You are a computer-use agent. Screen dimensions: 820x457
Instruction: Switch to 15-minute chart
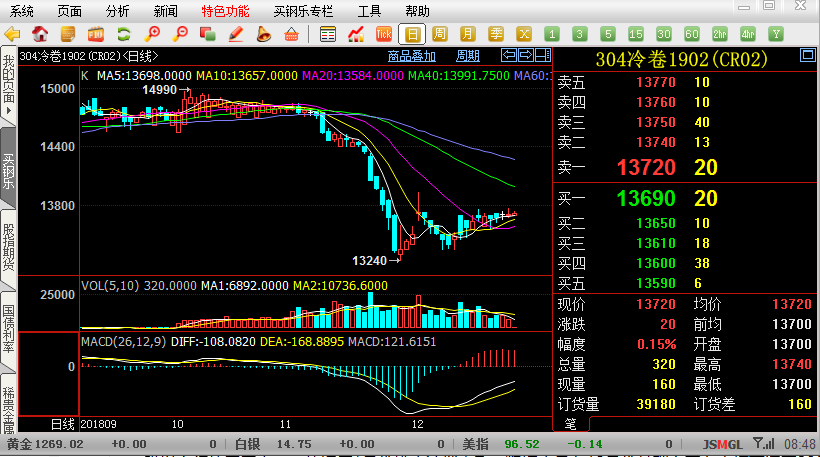[636, 35]
